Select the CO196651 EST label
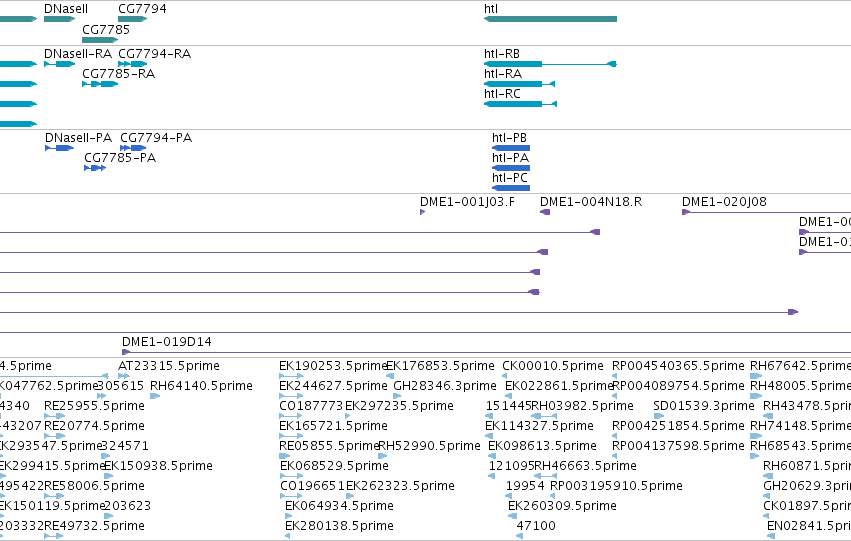Viewport: 851px width, 541px height. (312, 486)
